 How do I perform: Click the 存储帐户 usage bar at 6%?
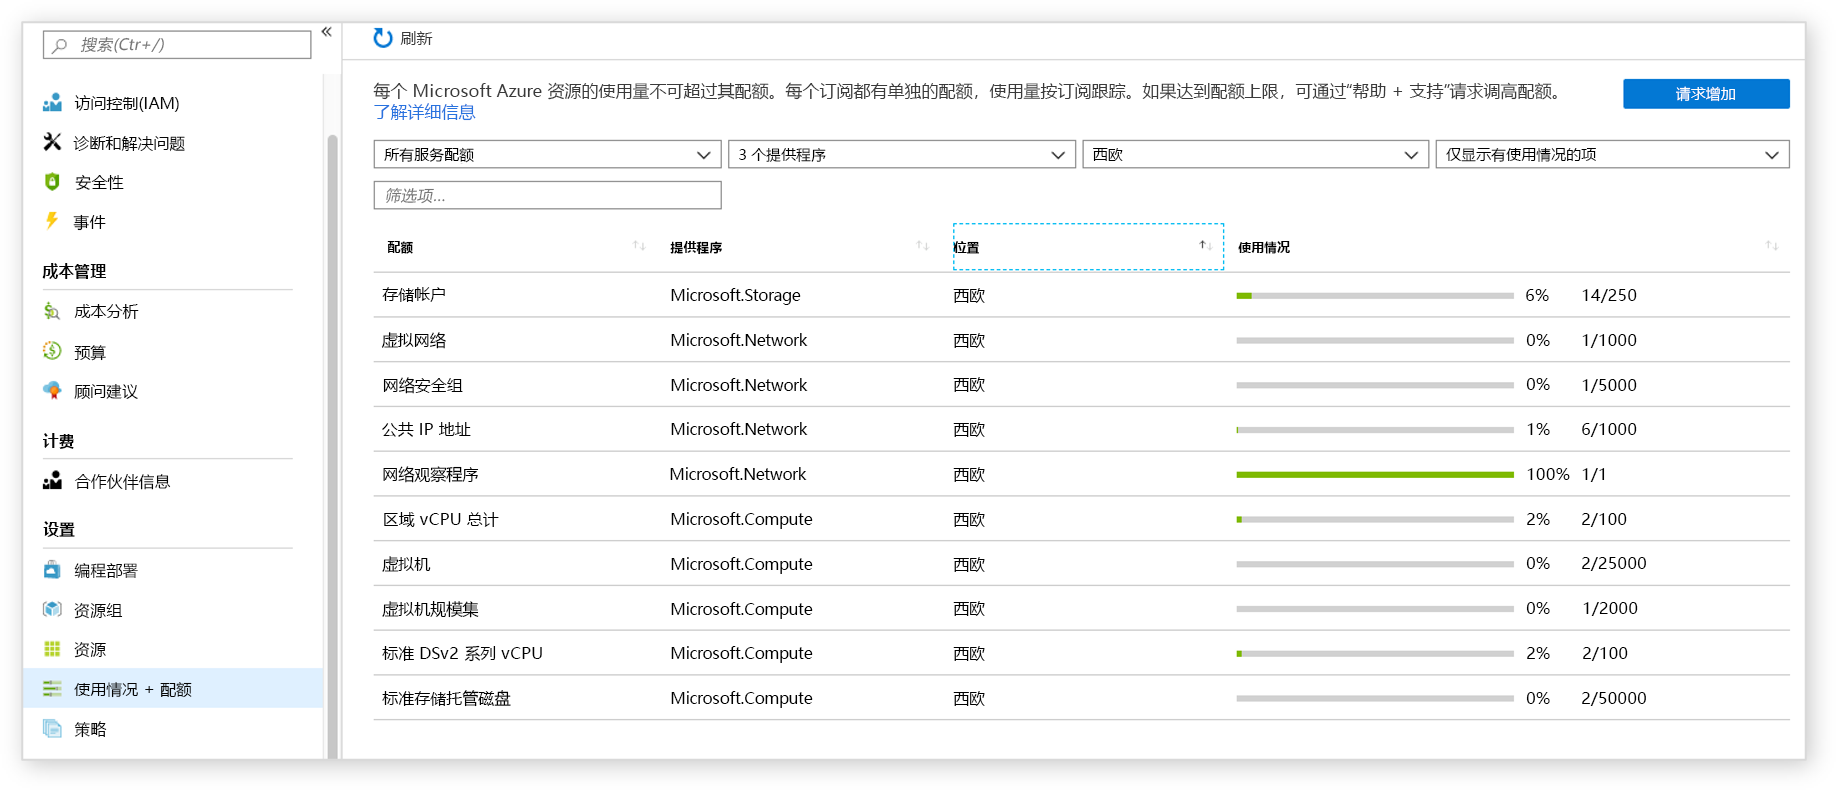pyautogui.click(x=1374, y=295)
